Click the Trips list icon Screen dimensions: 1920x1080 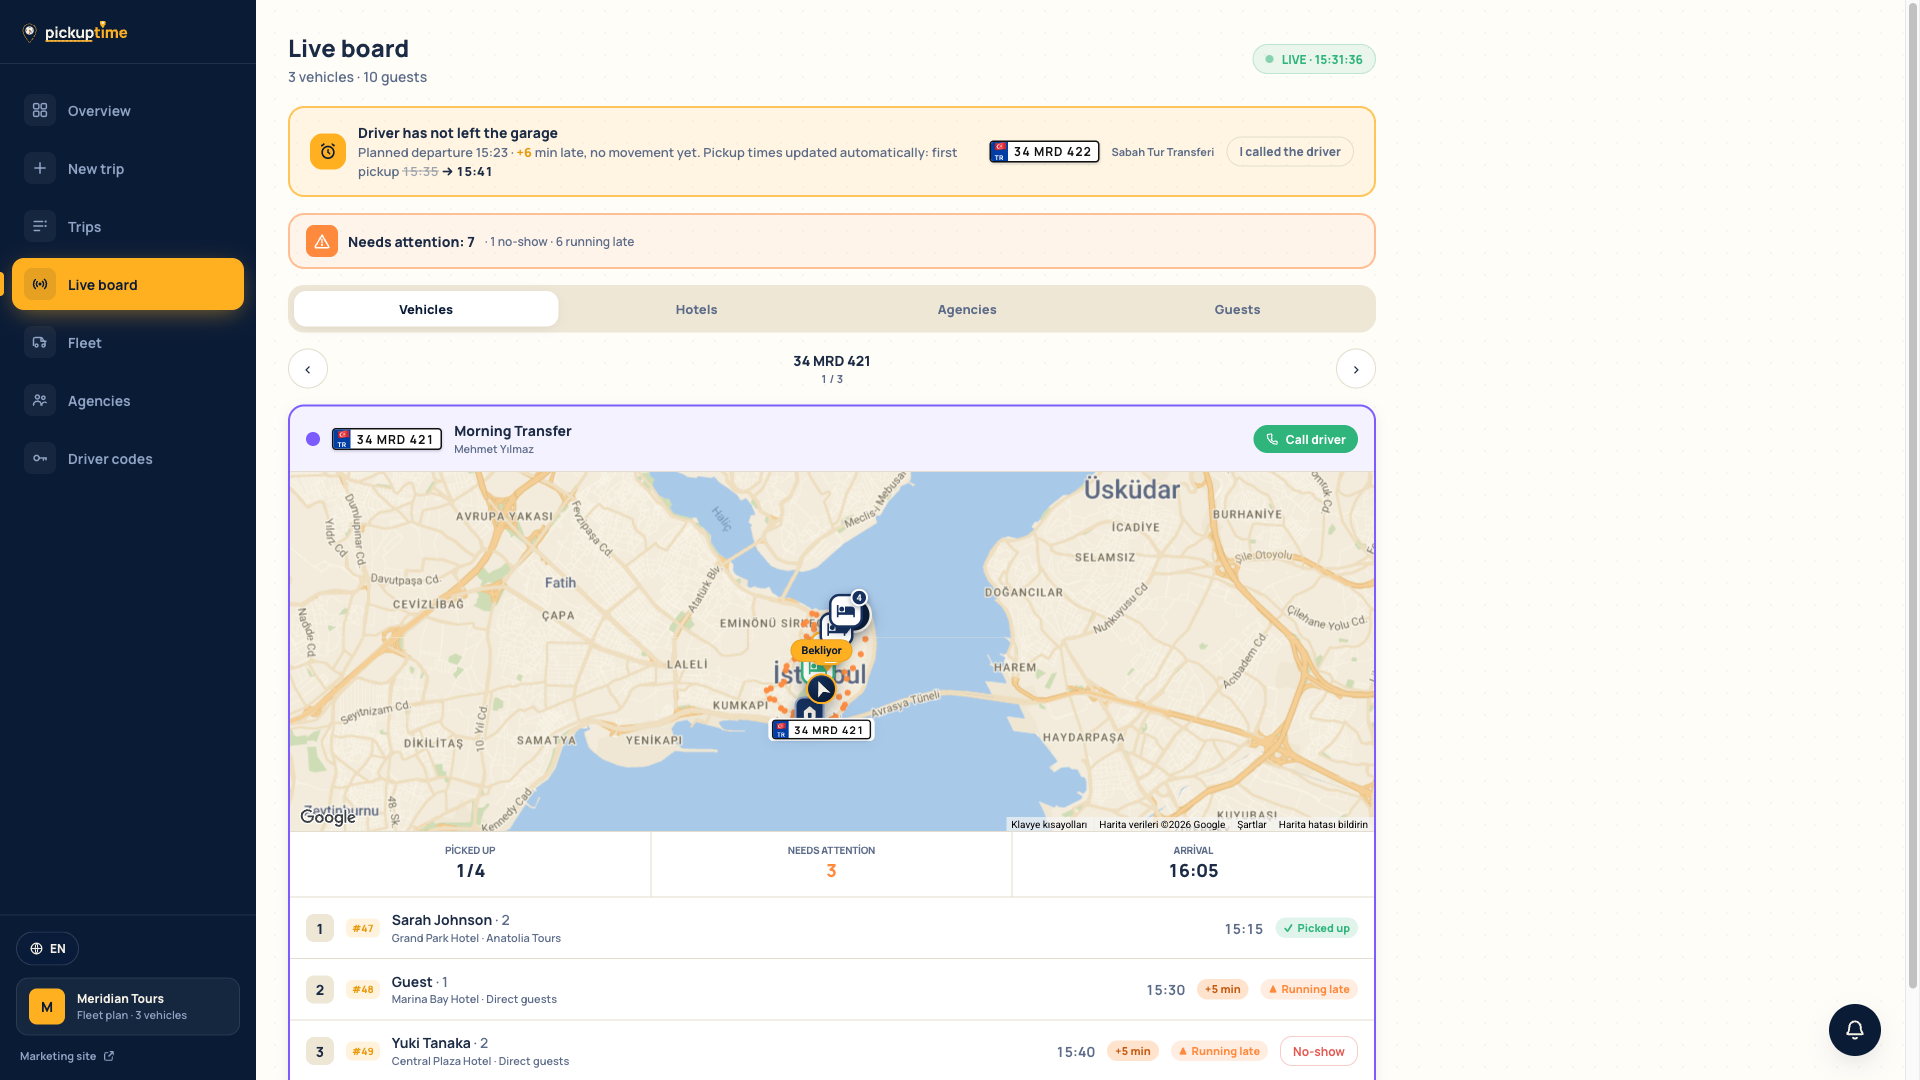point(40,226)
